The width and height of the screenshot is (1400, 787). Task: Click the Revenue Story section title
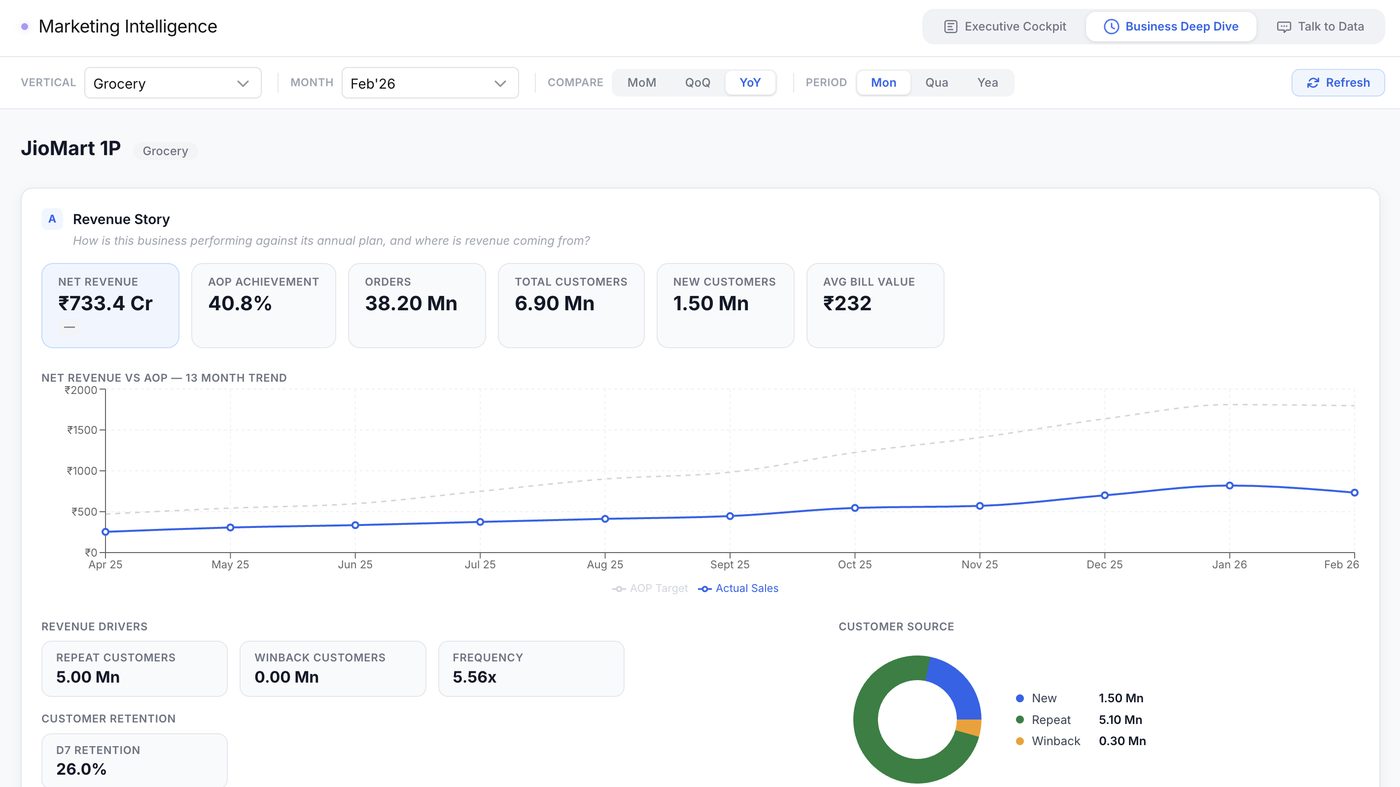121,219
